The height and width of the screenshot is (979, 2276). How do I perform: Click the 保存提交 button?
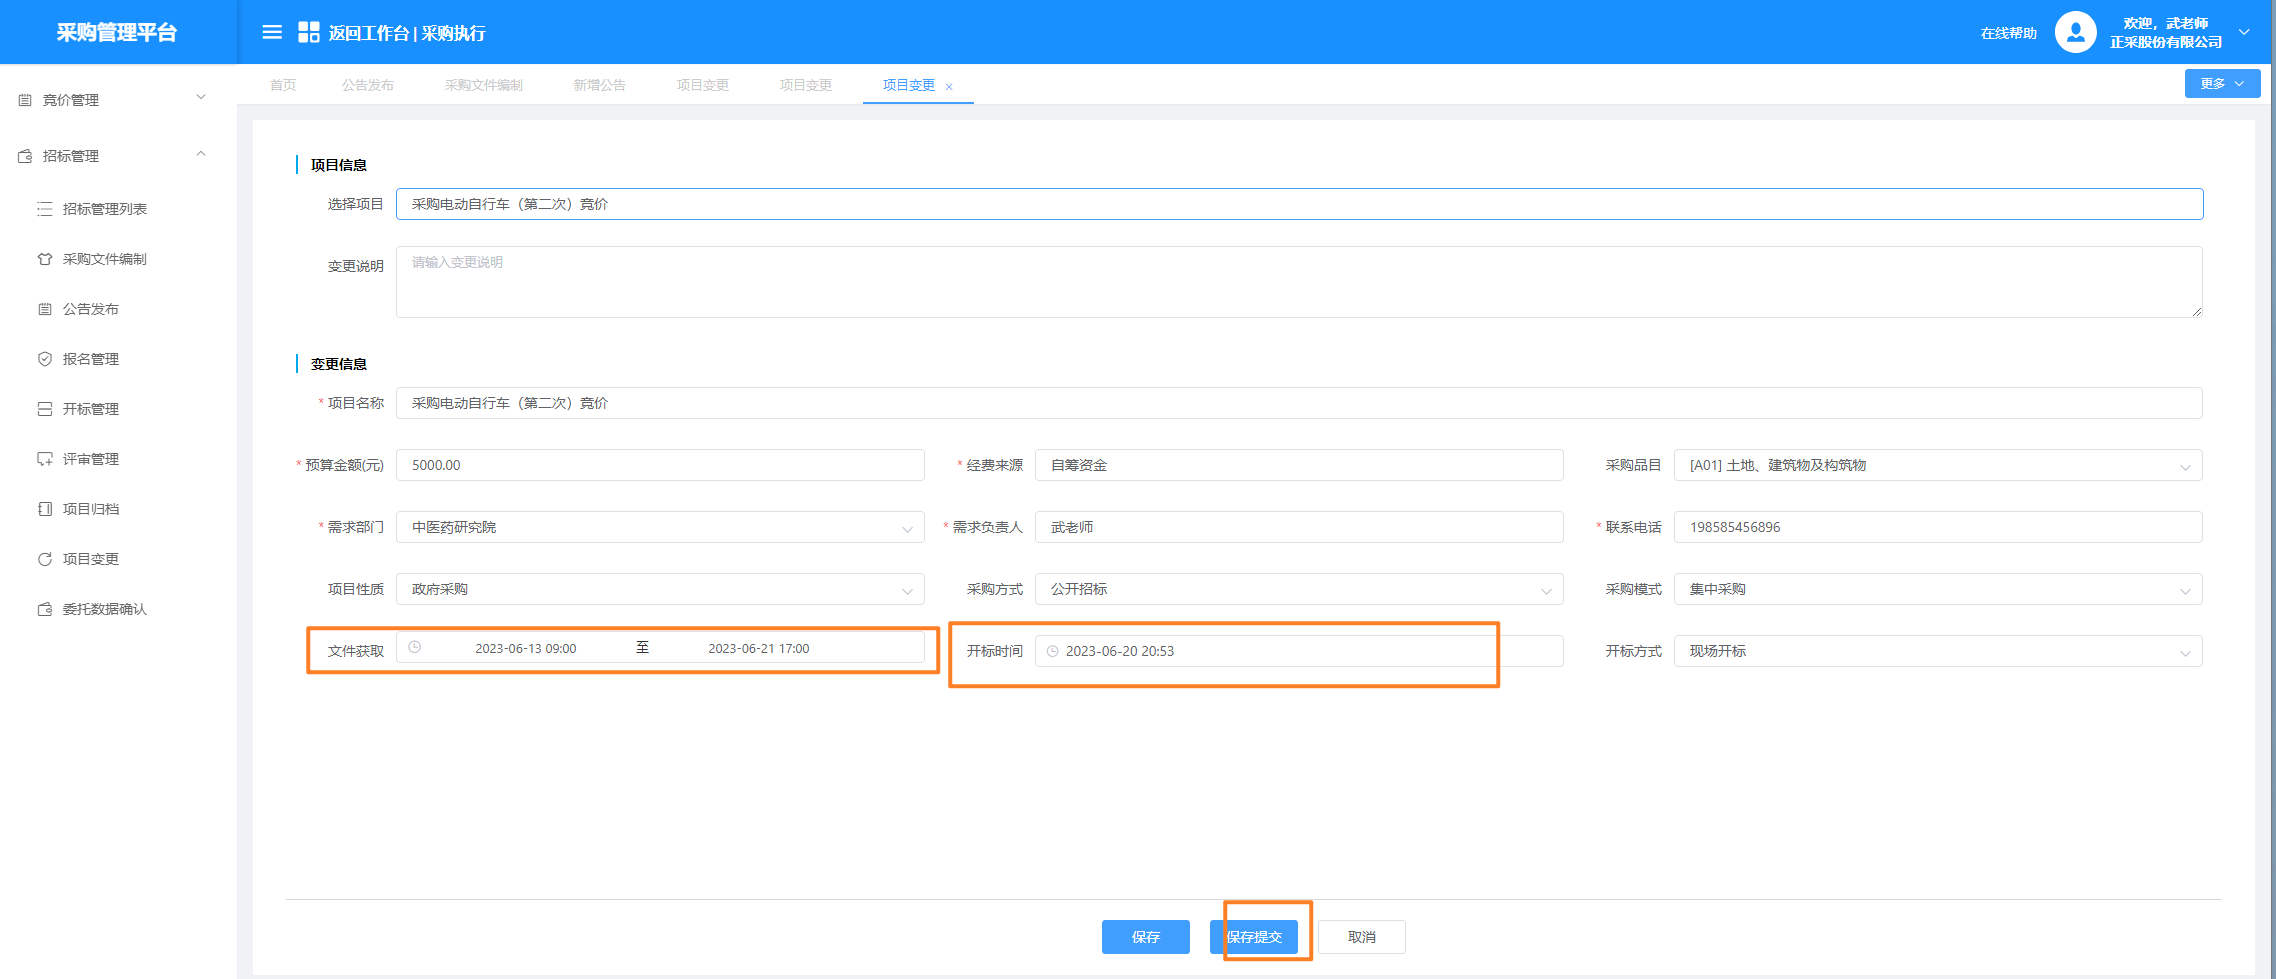tap(1254, 937)
